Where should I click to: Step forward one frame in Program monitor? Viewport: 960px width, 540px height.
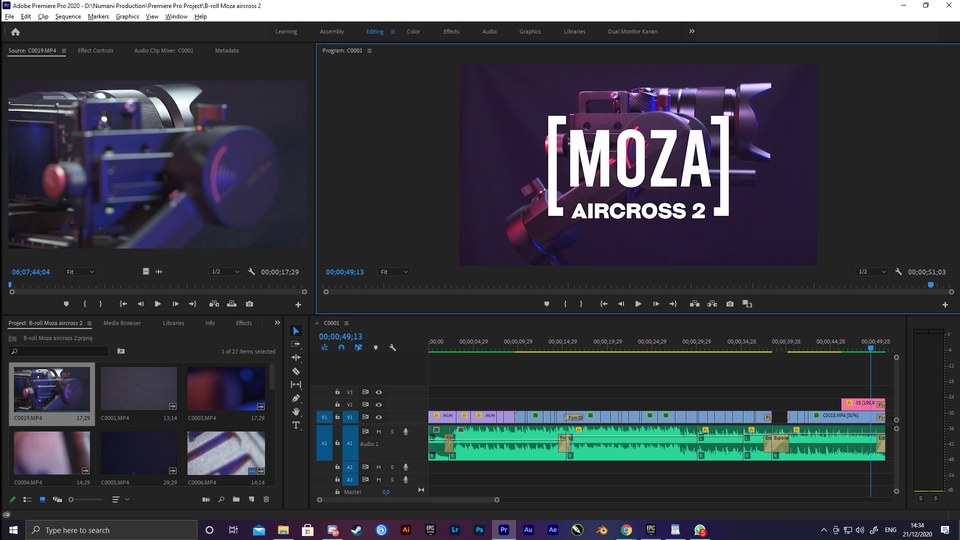[x=656, y=304]
